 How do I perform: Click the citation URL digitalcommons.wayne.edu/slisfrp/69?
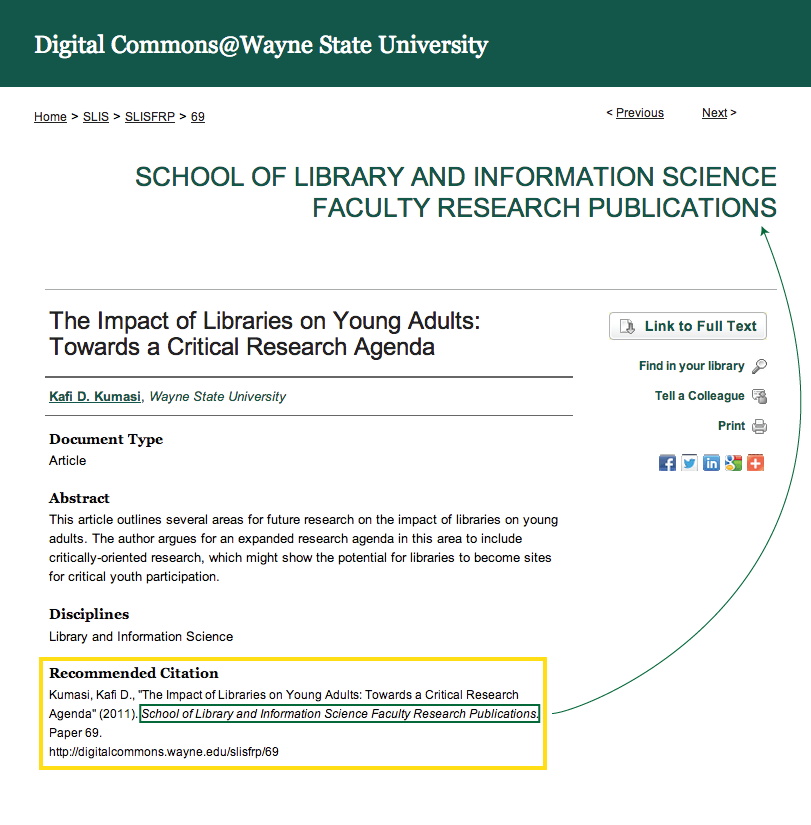tap(164, 751)
